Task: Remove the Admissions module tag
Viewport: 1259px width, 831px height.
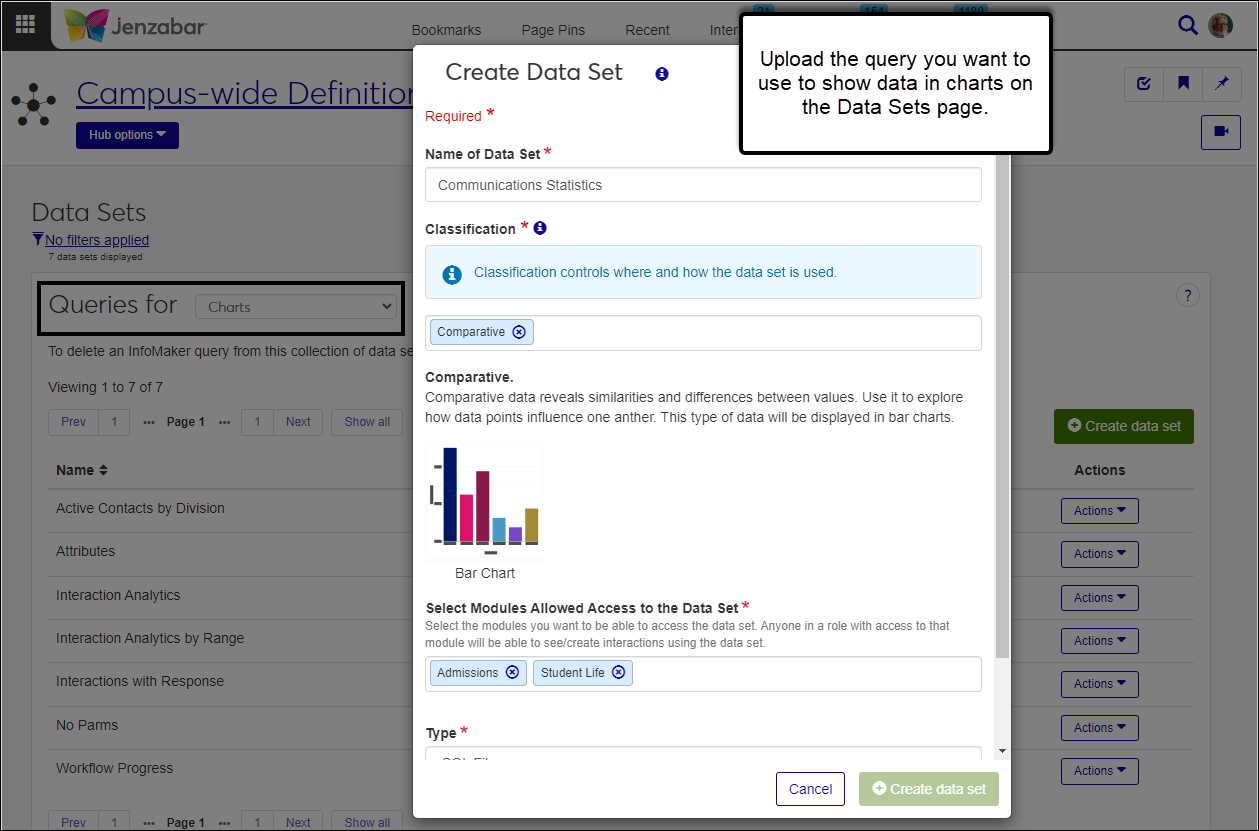Action: [x=512, y=673]
